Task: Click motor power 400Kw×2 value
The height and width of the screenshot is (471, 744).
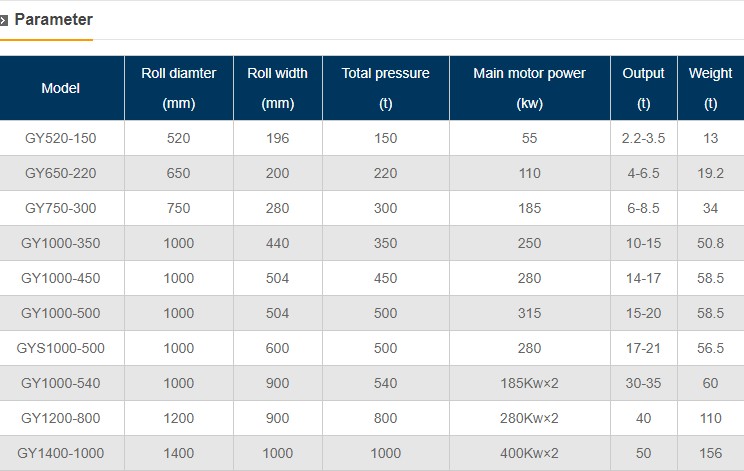Action: point(530,453)
